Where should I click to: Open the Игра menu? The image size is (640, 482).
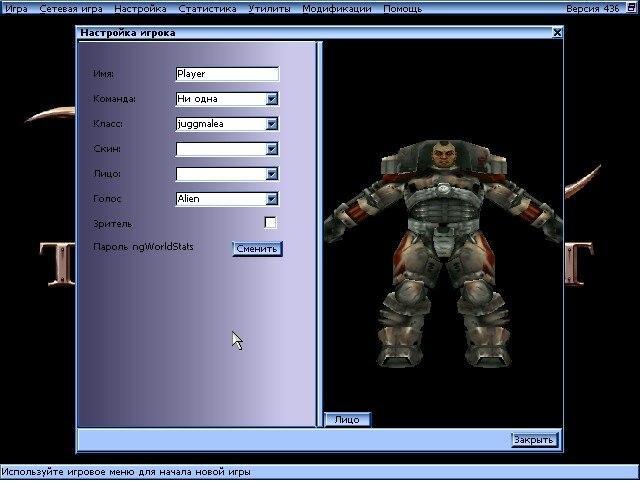[x=16, y=8]
